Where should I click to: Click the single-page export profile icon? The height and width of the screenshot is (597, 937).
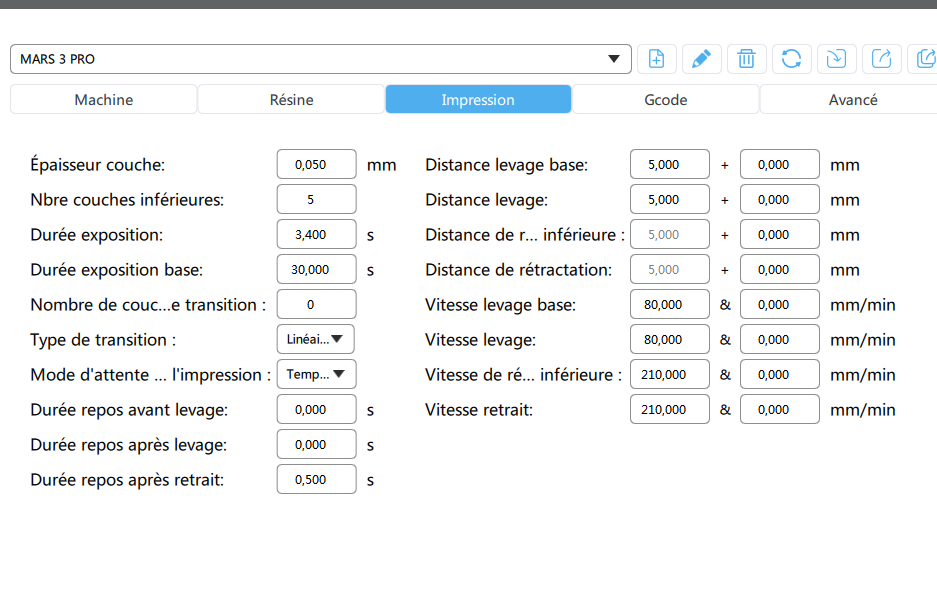pyautogui.click(x=881, y=59)
